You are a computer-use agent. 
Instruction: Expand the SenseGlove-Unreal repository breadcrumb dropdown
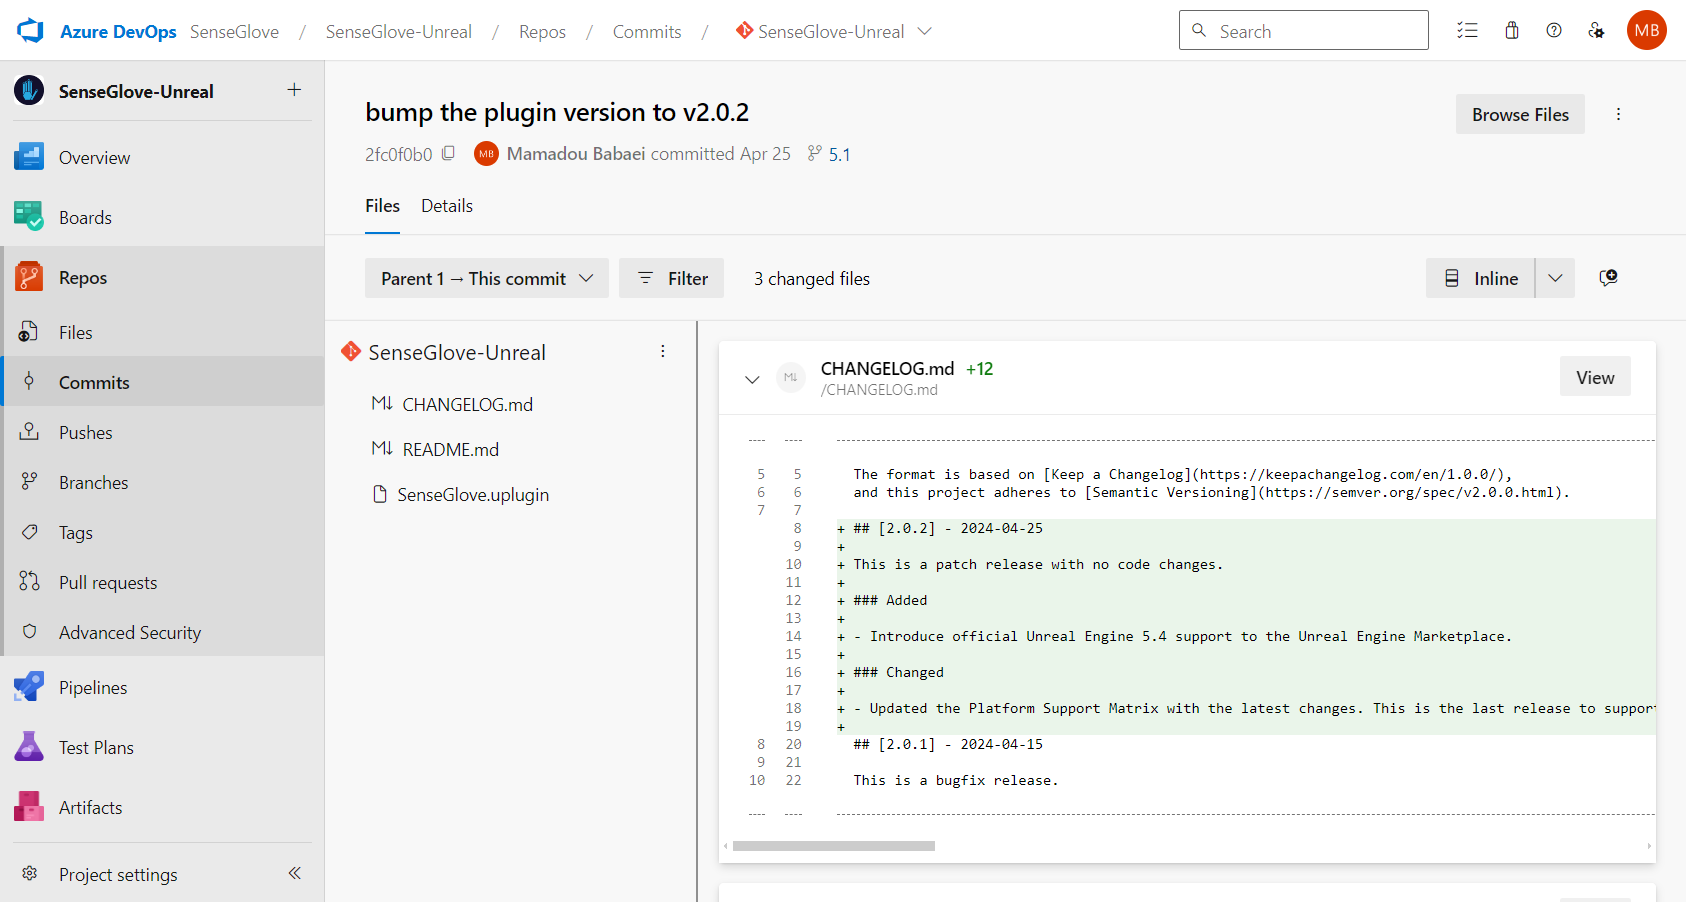[x=925, y=31]
